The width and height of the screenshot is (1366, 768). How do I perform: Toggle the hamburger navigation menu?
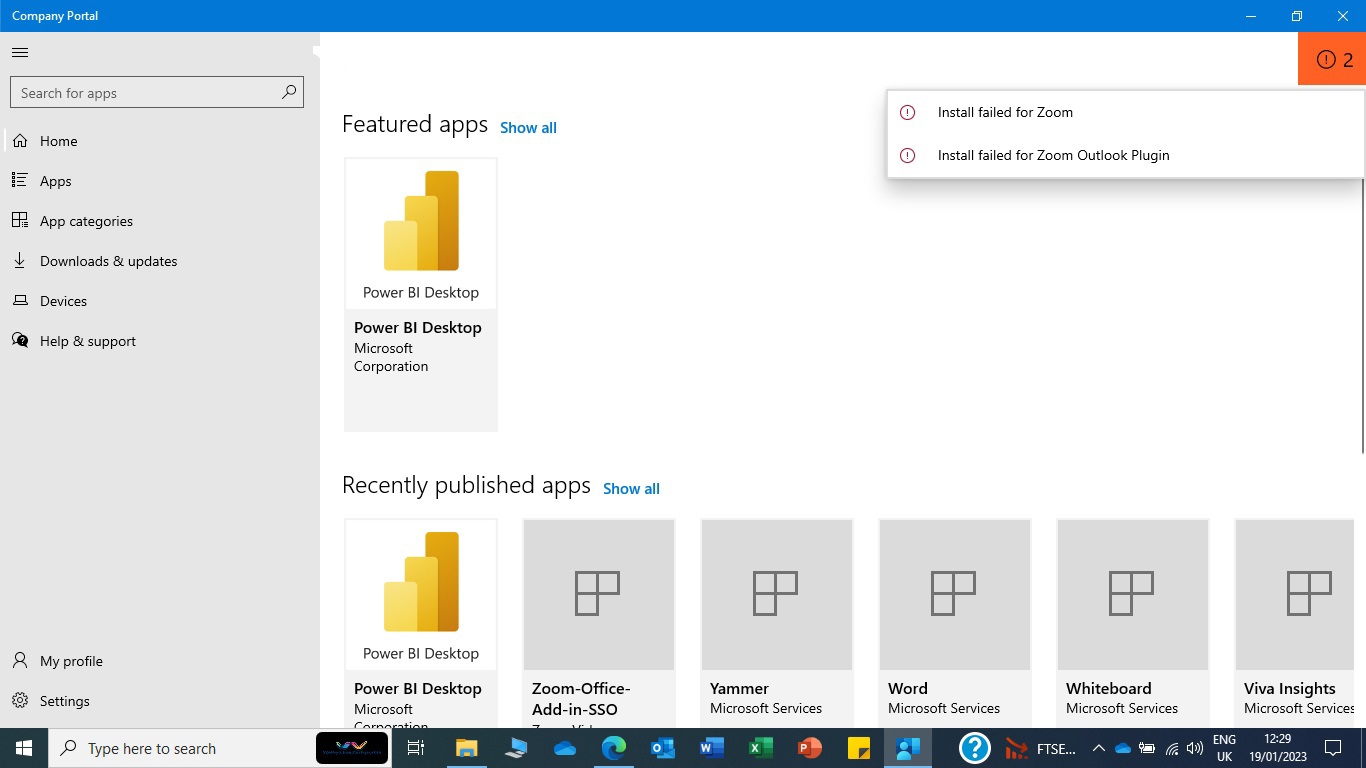coord(20,52)
